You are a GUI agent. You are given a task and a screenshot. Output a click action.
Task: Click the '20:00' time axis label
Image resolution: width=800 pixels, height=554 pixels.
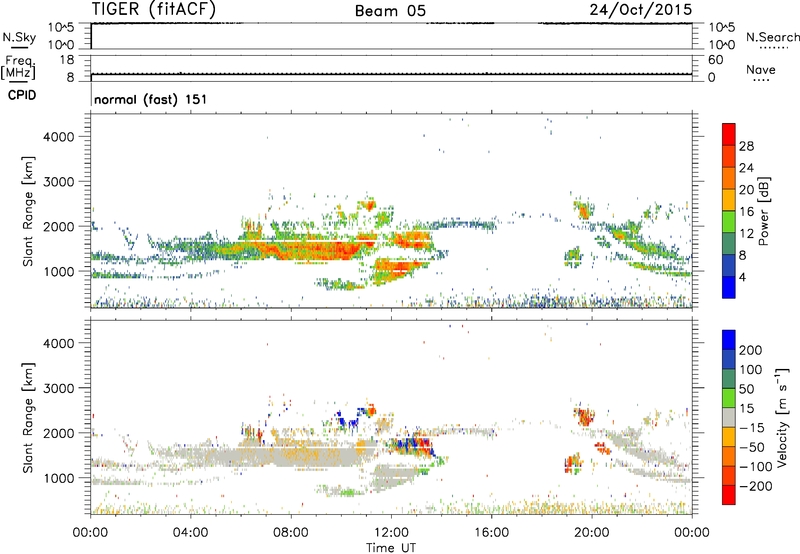coord(591,533)
